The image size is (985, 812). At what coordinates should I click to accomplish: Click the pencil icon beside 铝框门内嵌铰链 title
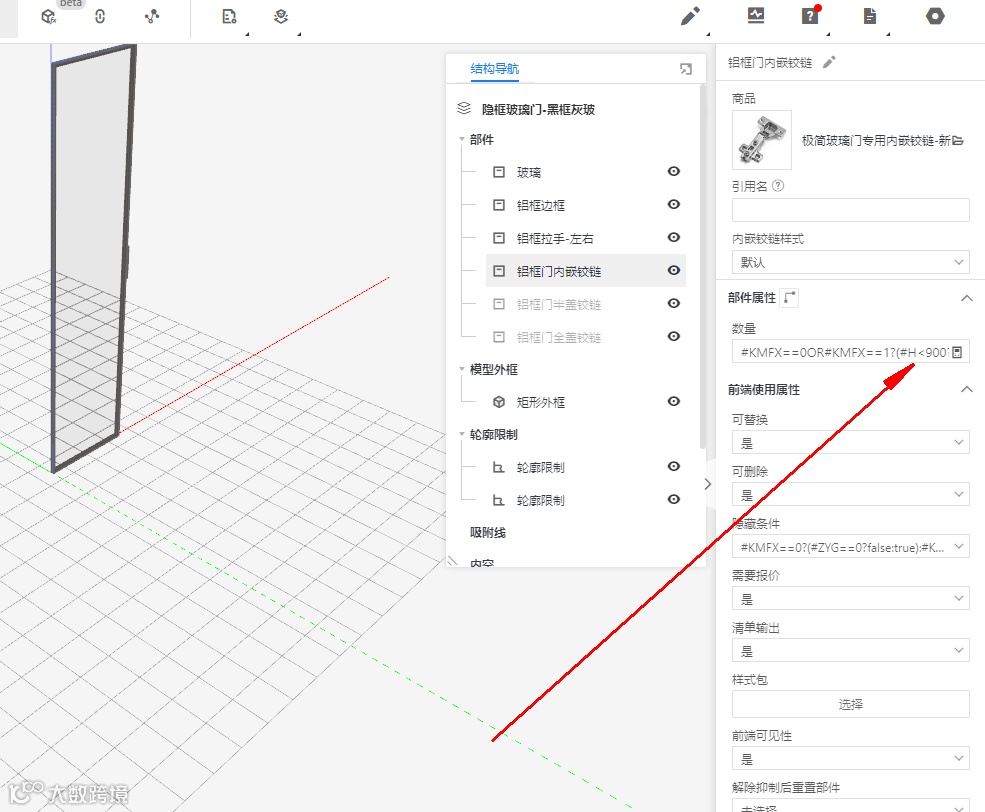pos(829,62)
